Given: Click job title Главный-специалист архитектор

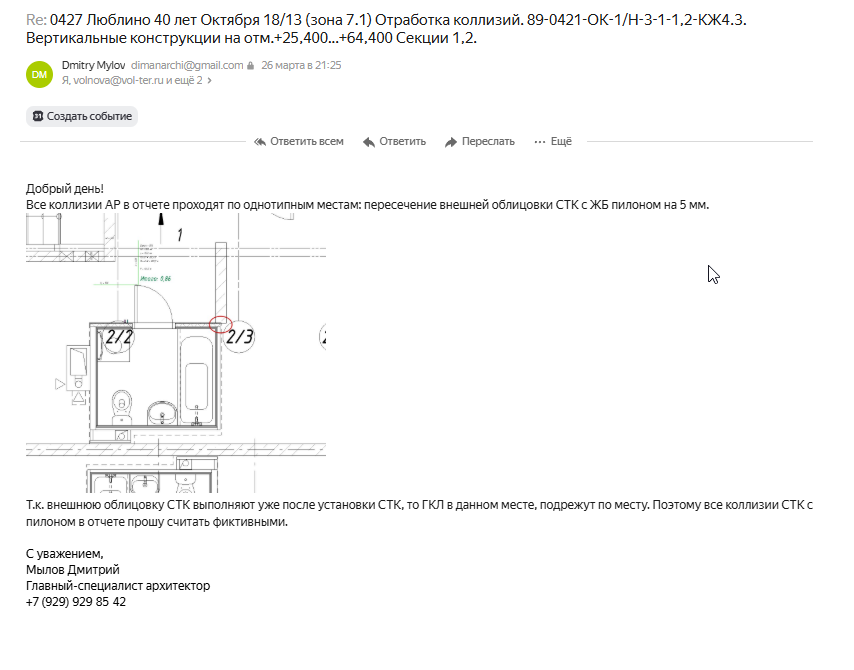Looking at the screenshot, I should 118,586.
